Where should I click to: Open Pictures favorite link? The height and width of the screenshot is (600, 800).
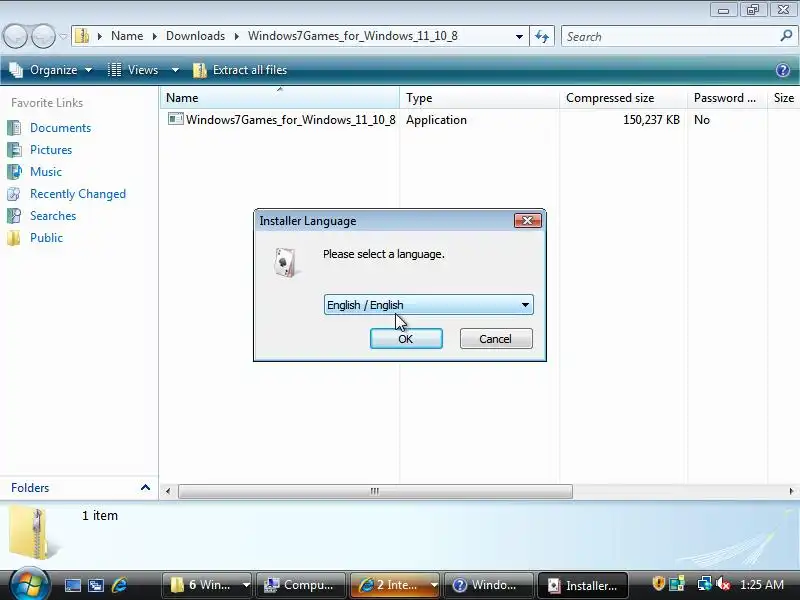[x=51, y=149]
